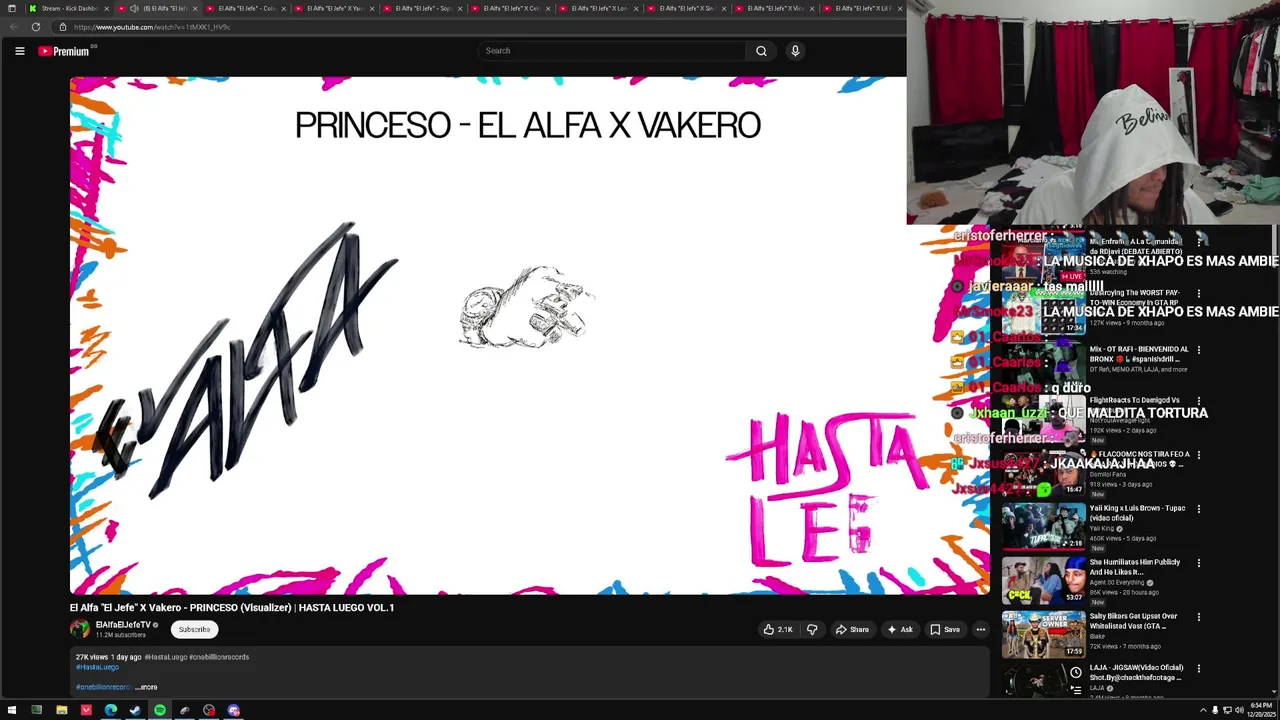
Task: Open the ElAlfaElJefeTV channel avatar
Action: coord(79,629)
